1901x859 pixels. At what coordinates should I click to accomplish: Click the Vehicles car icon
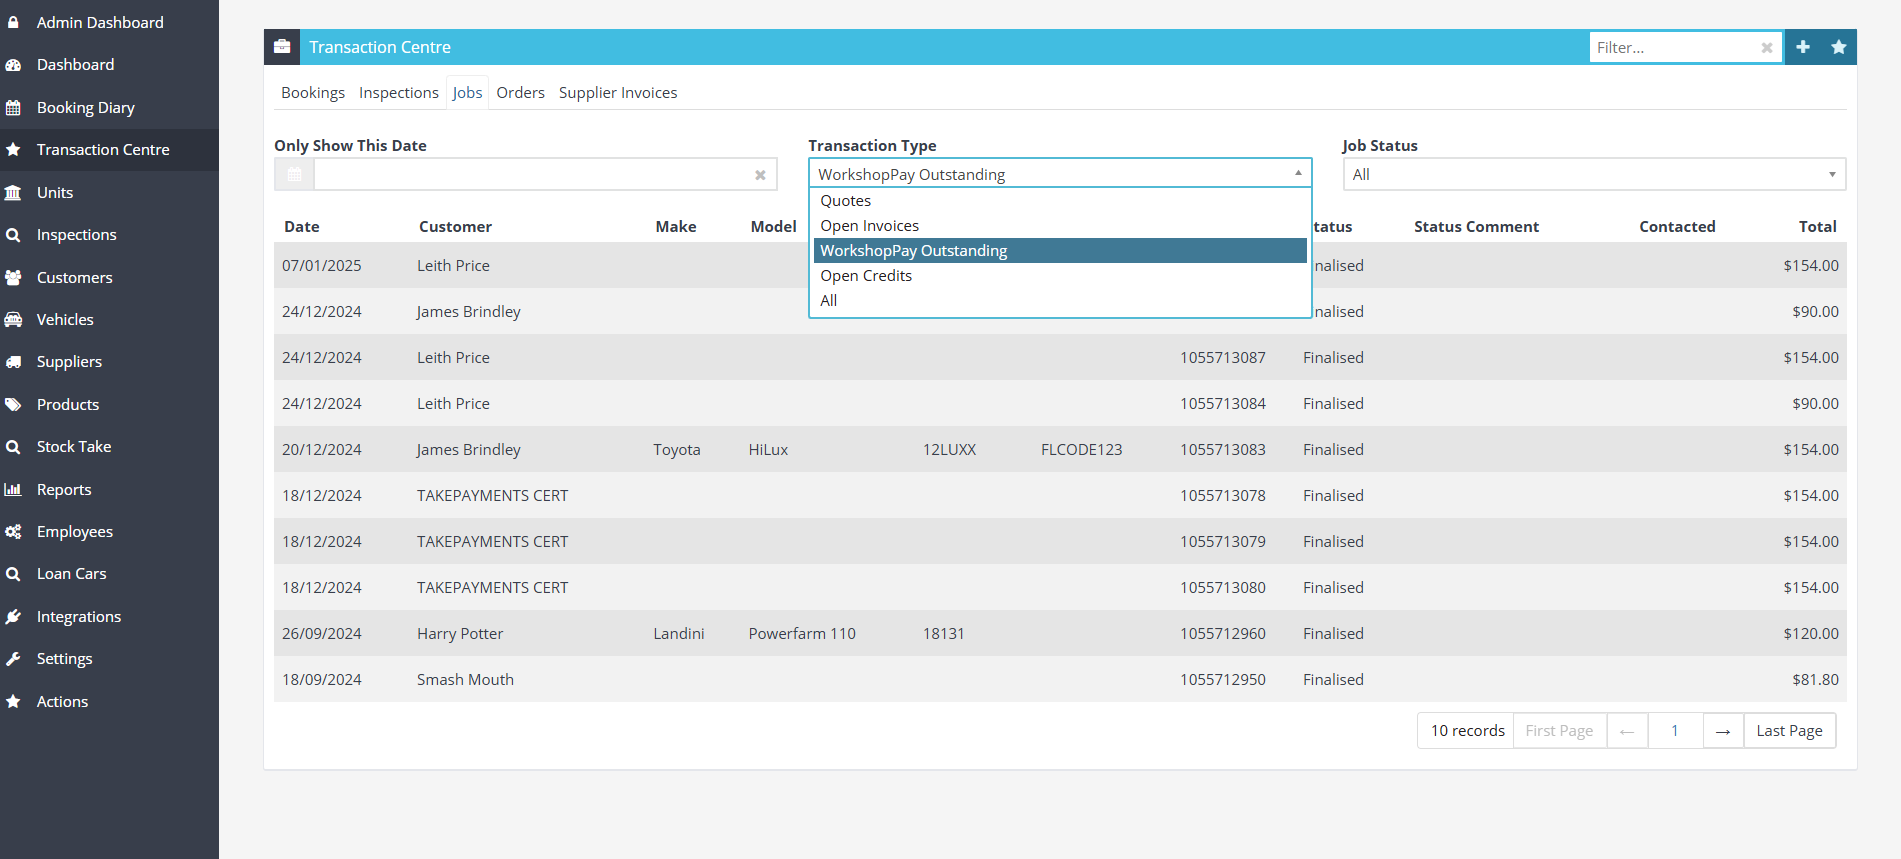click(x=13, y=320)
